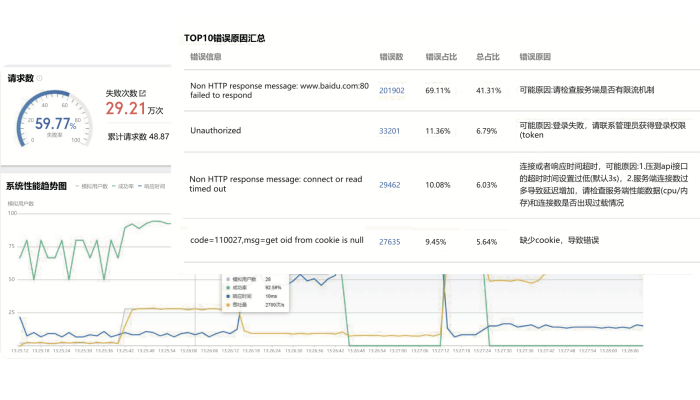Screen dimensions: 700x400
Task: Select the Unauthorized error row
Action: pos(442,131)
